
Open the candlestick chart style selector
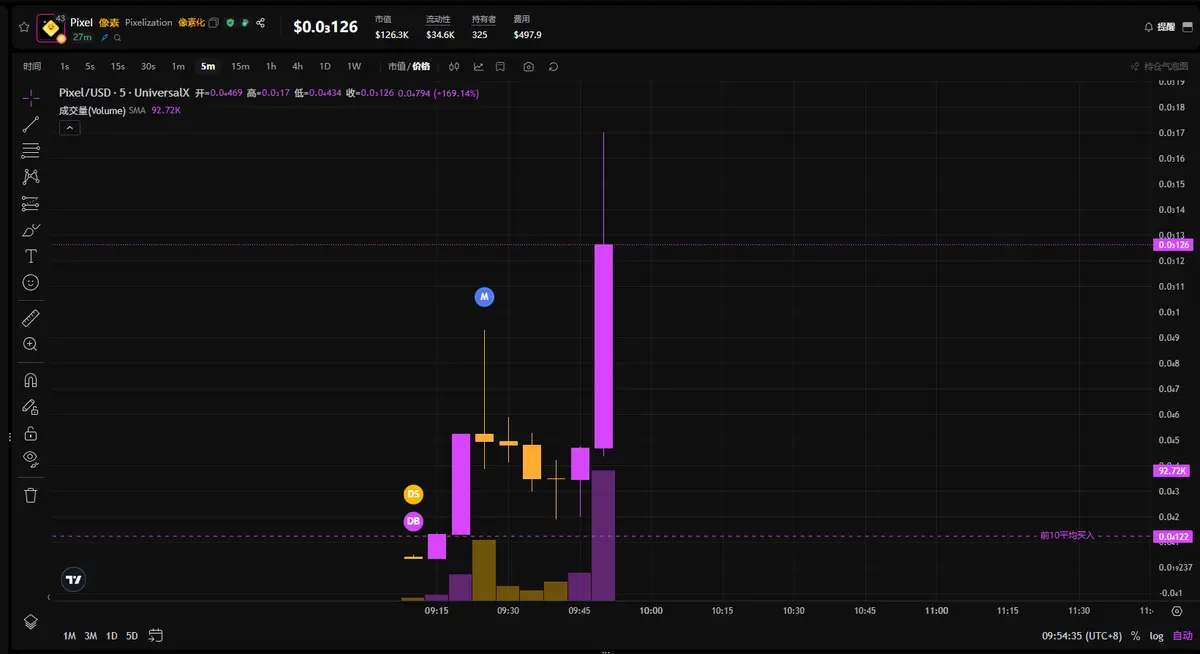pyautogui.click(x=454, y=66)
